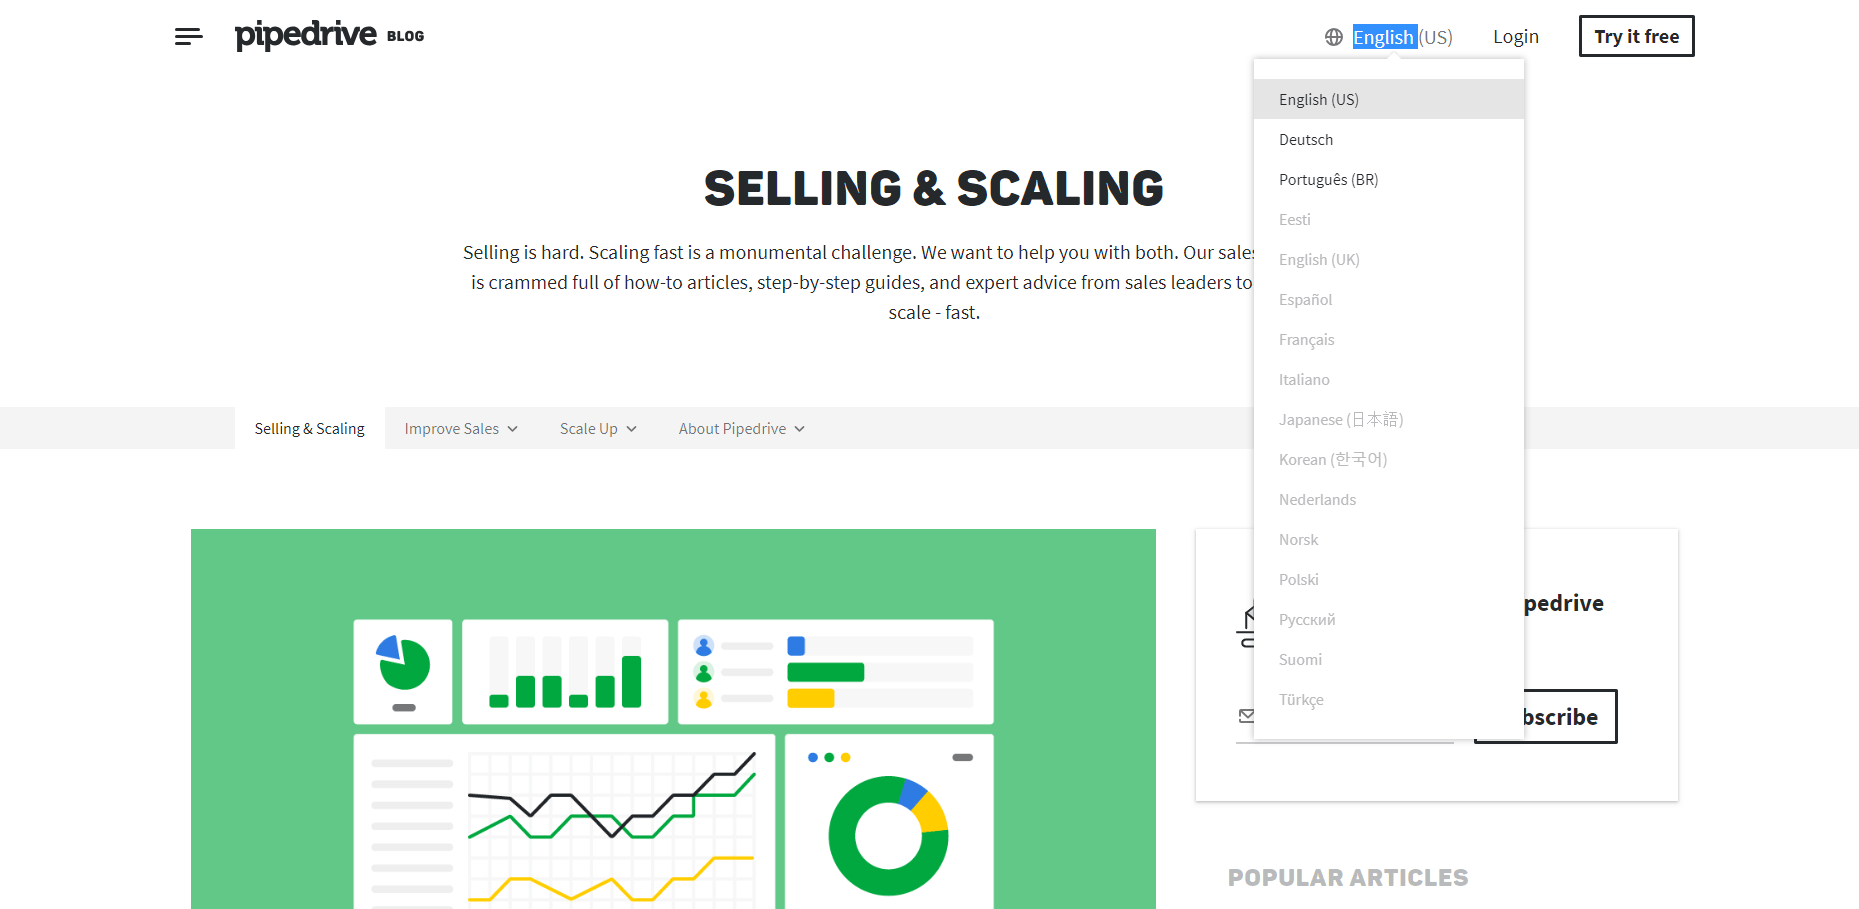Click the globe language icon

click(1333, 37)
